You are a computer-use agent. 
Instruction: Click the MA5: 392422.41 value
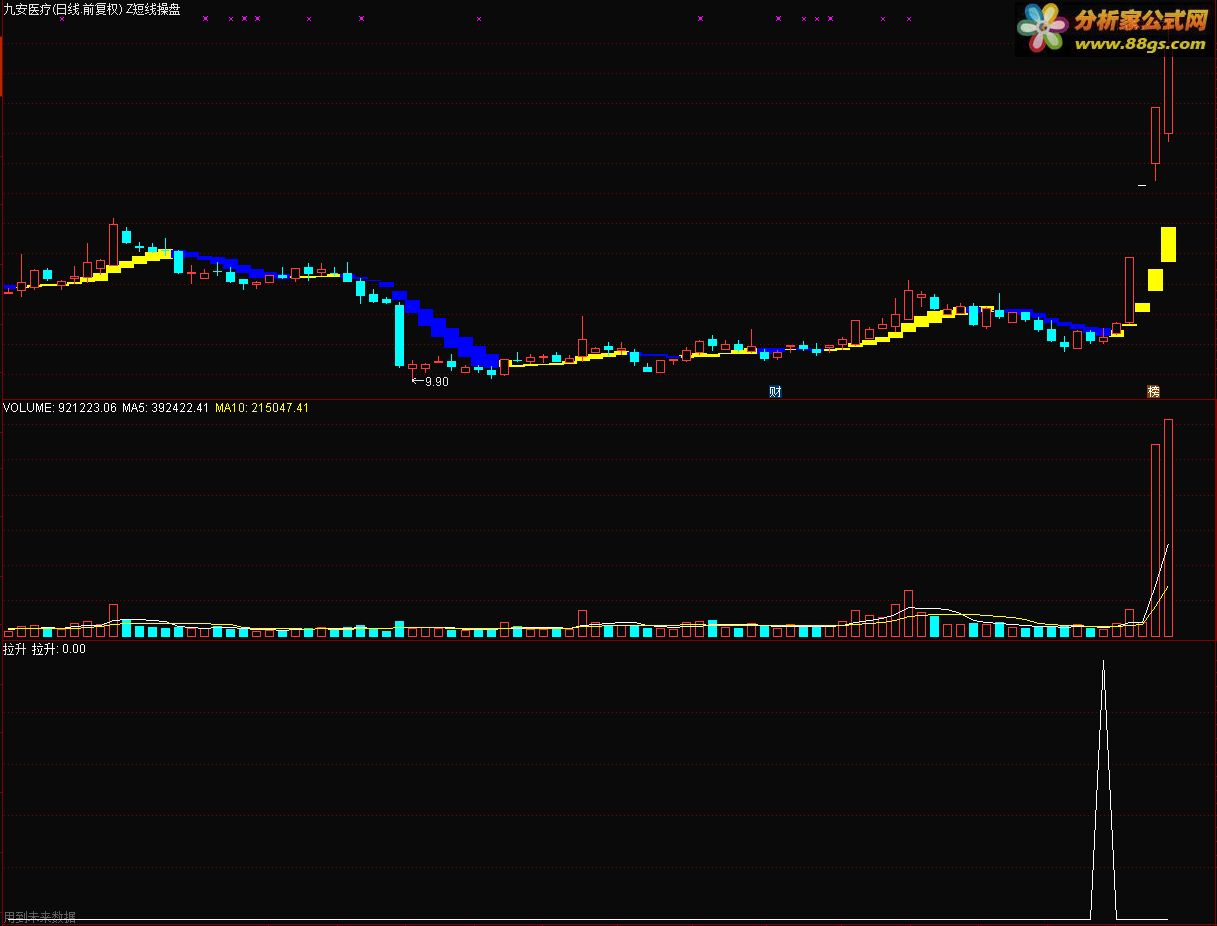166,408
